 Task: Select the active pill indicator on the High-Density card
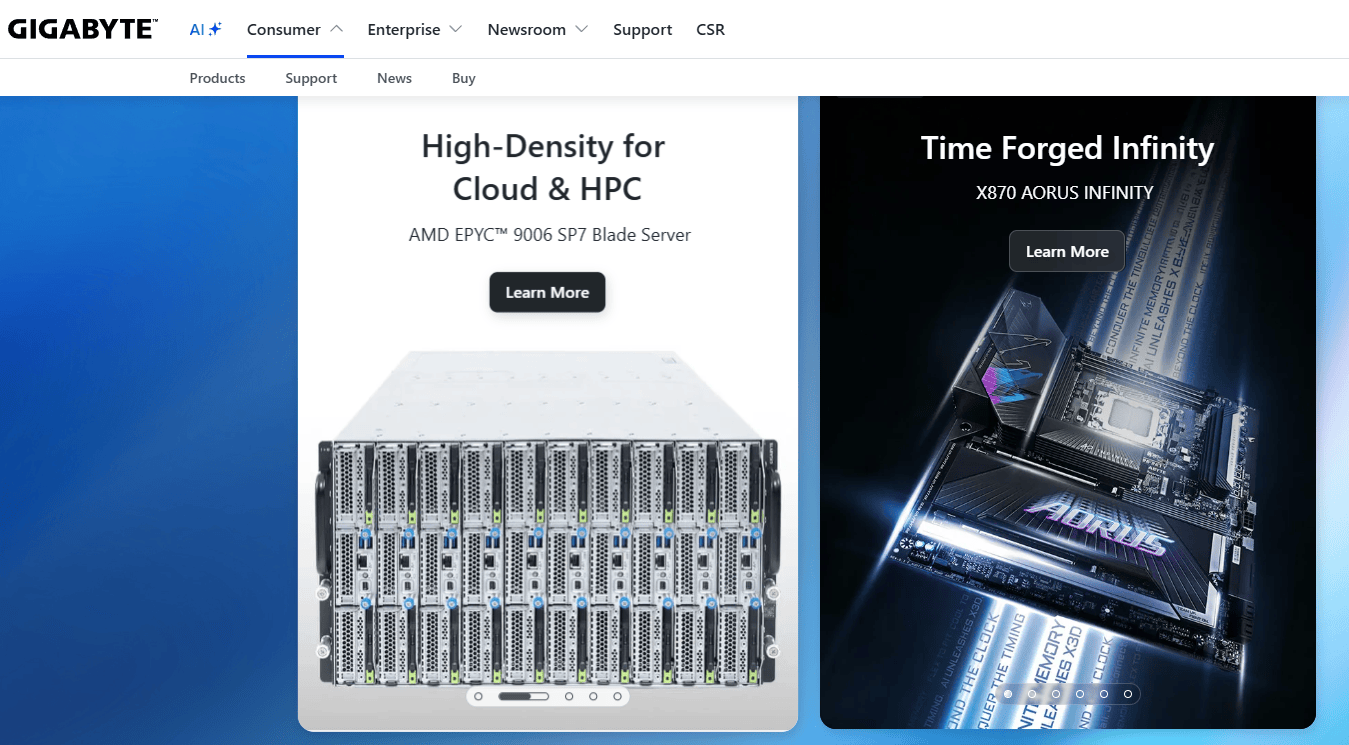(x=523, y=696)
